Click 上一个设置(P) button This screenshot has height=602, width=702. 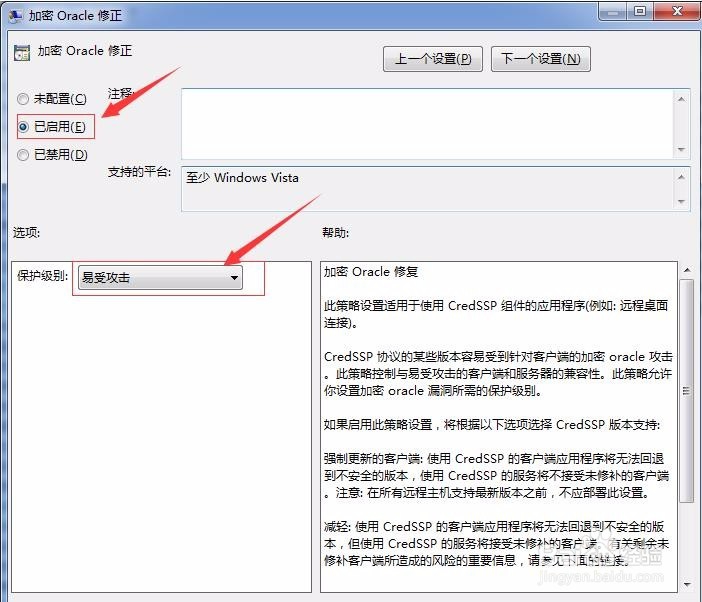click(433, 59)
